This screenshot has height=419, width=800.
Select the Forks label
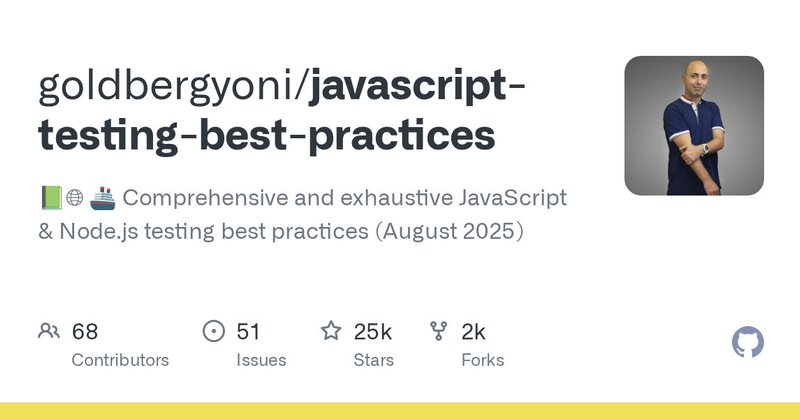pyautogui.click(x=483, y=360)
